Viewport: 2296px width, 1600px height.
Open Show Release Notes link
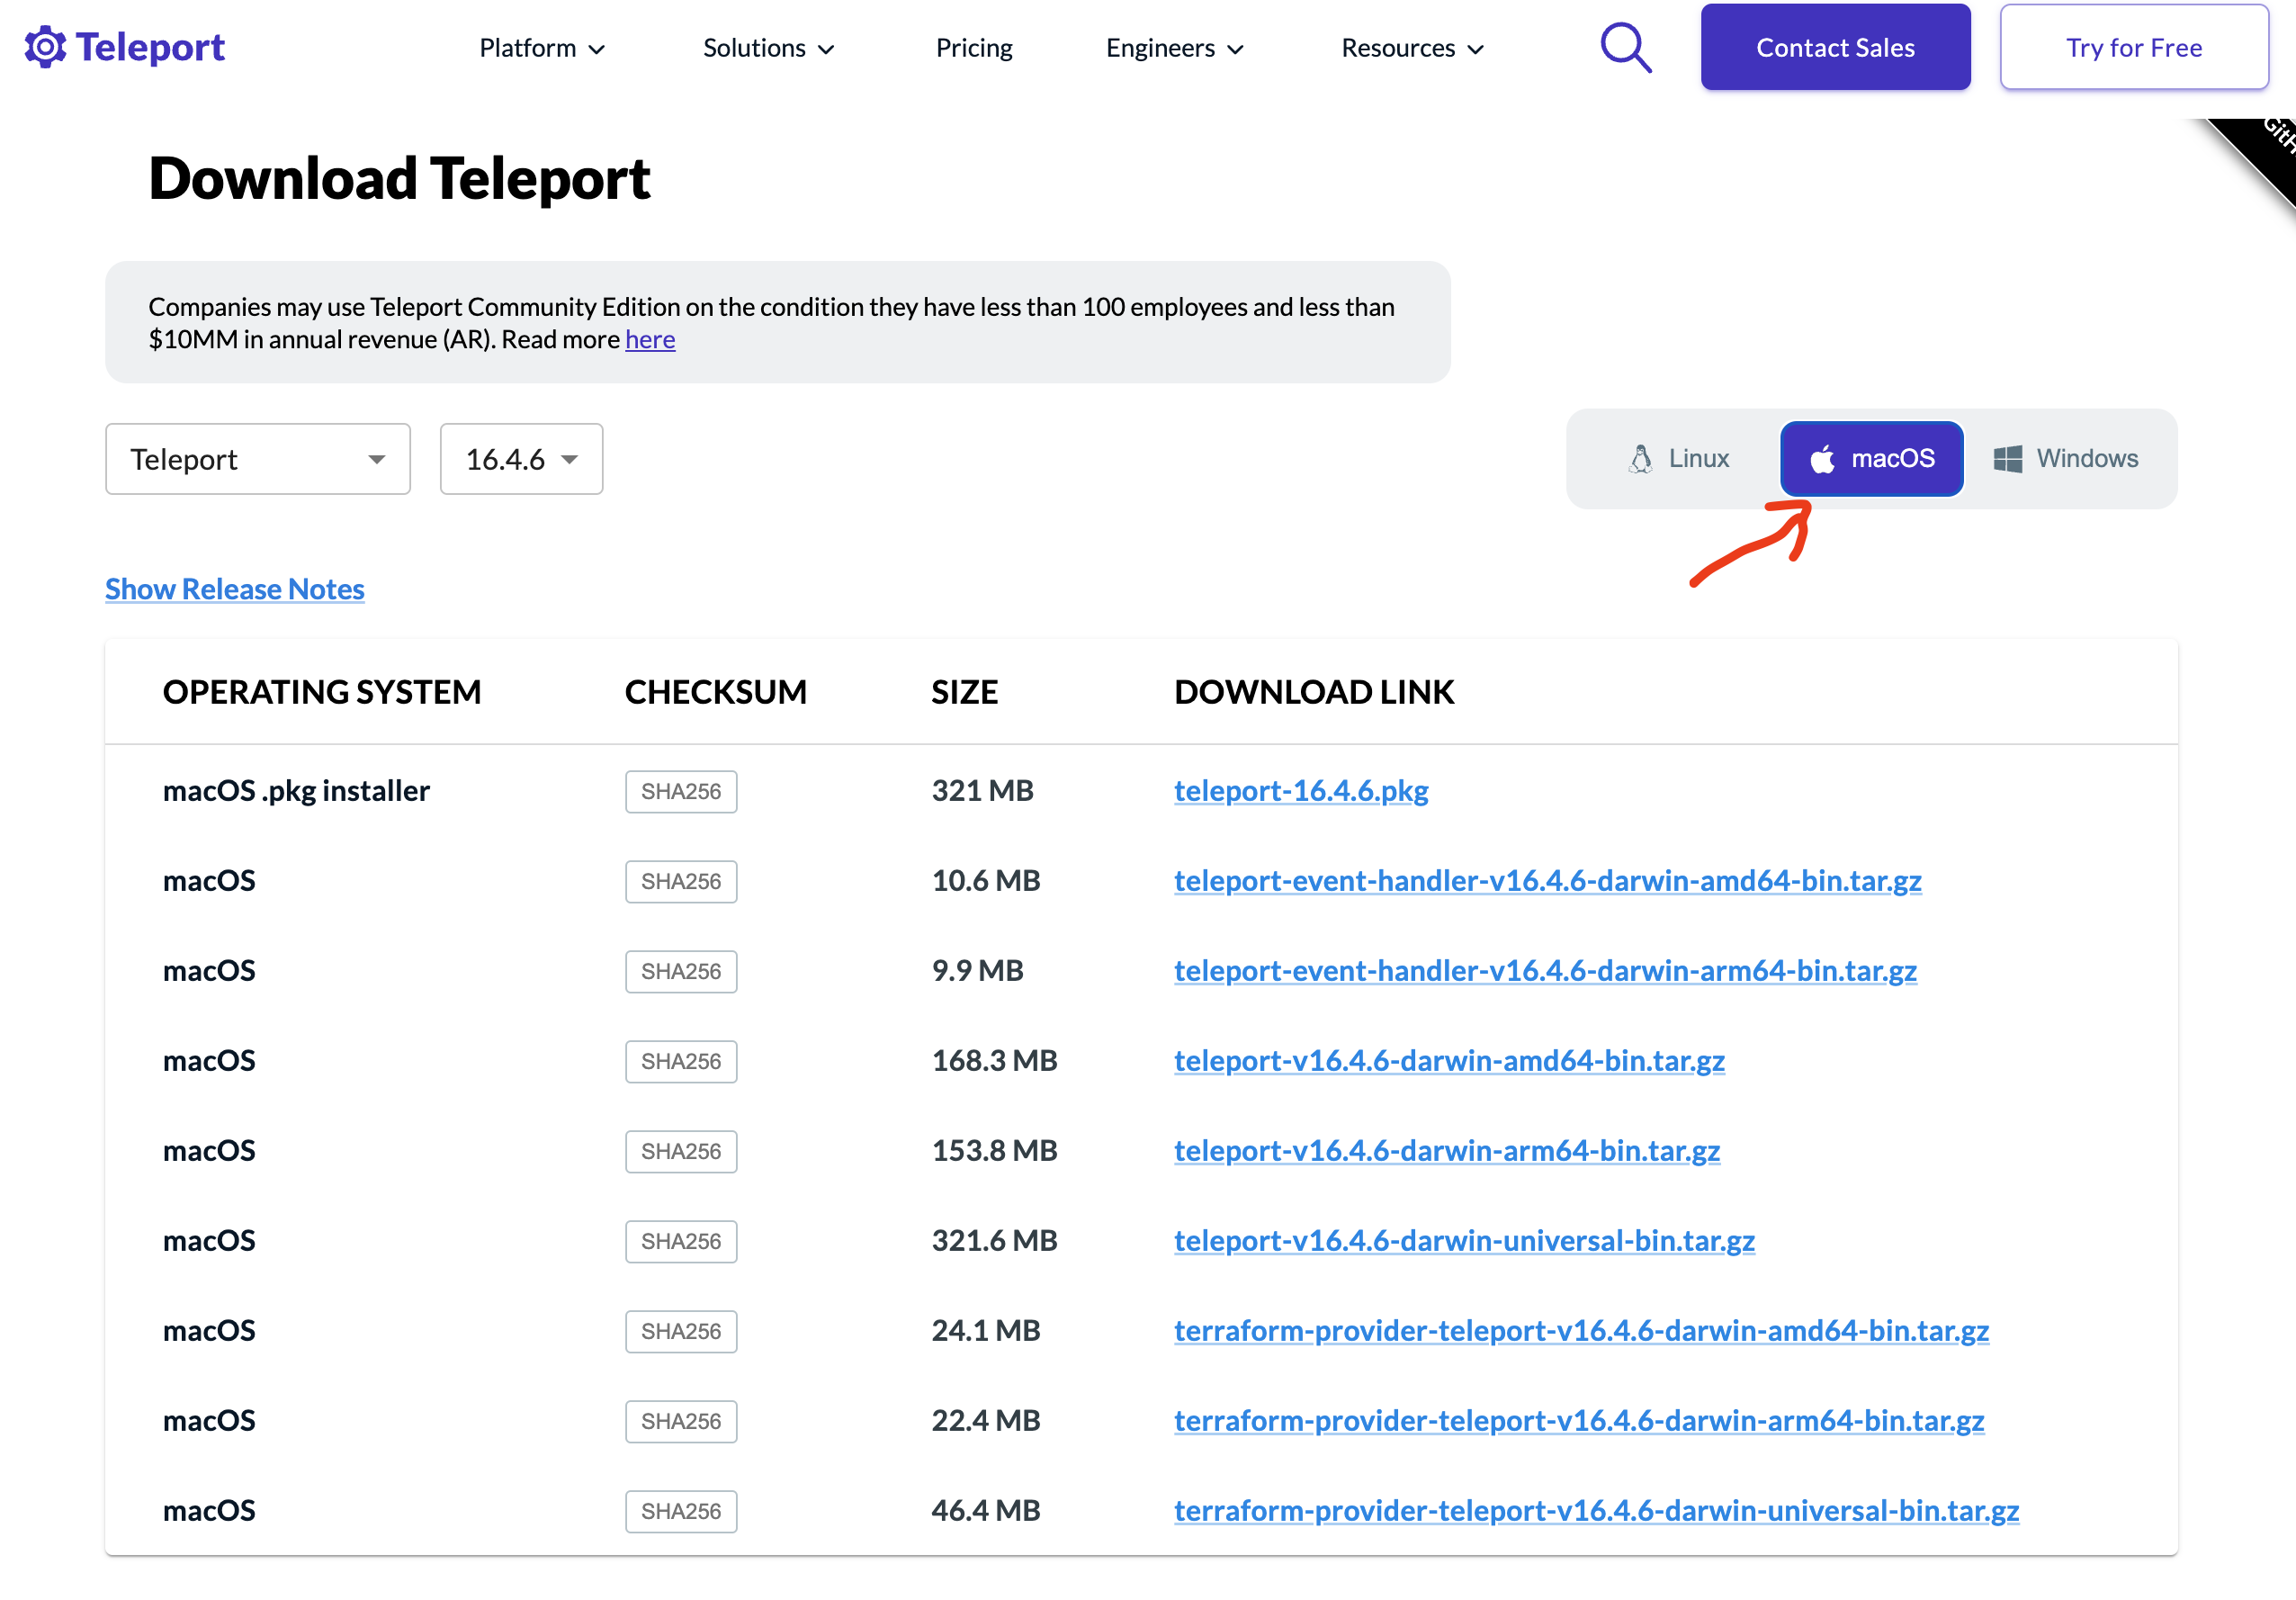pyautogui.click(x=235, y=589)
